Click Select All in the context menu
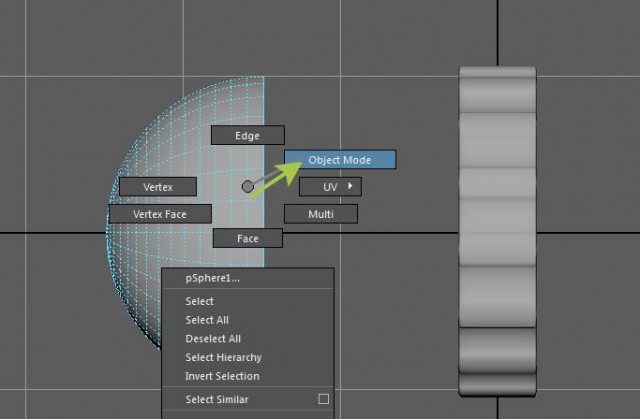The width and height of the screenshot is (640, 419). coord(248,320)
